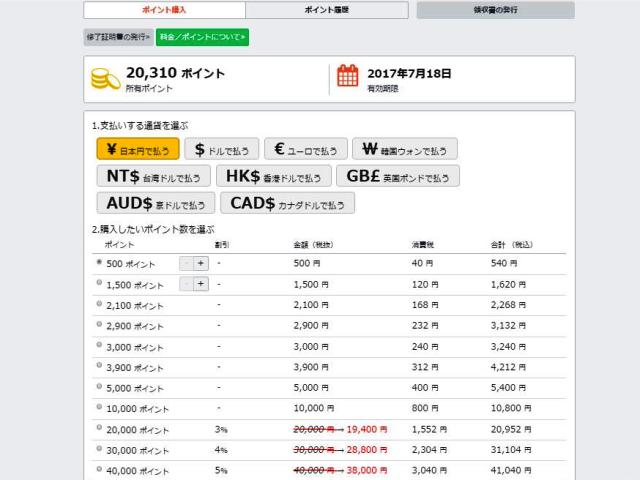The width and height of the screenshot is (640, 480).
Task: Select pay in Japanese yen button
Action: coord(138,149)
